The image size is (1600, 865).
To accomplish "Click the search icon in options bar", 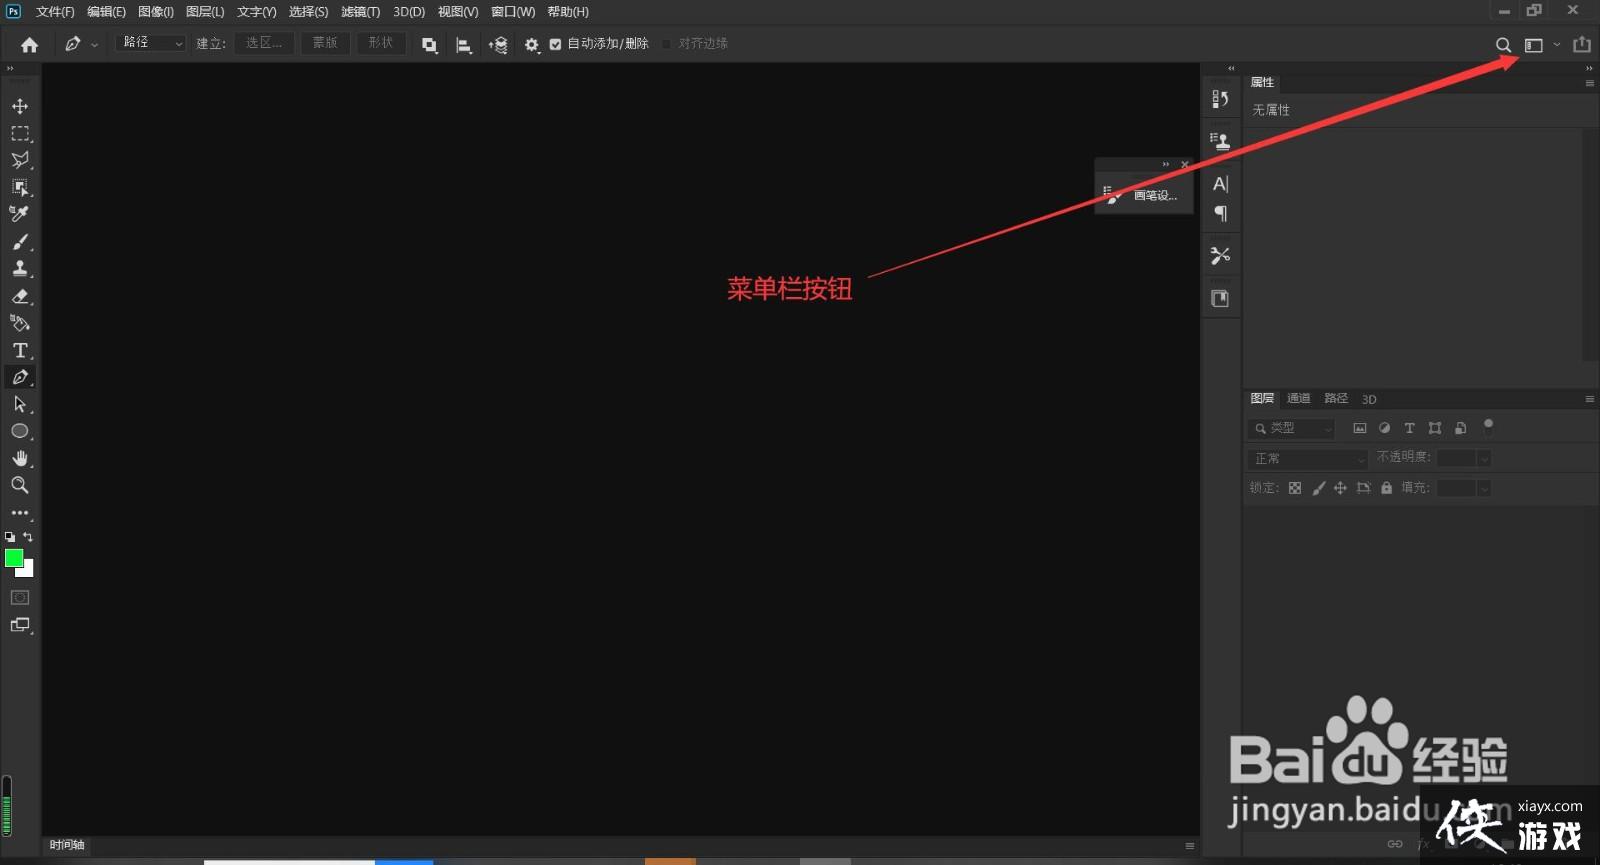I will (x=1503, y=45).
